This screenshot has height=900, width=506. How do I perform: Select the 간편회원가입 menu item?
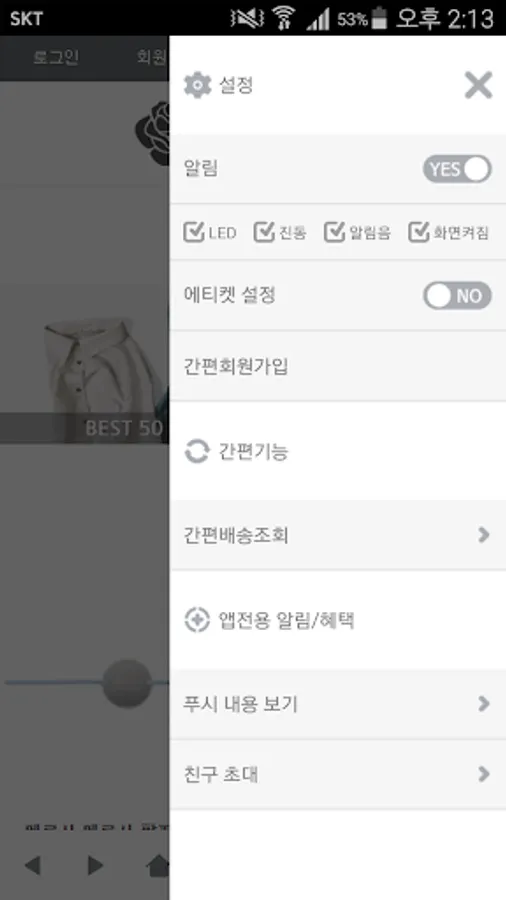pyautogui.click(x=338, y=366)
